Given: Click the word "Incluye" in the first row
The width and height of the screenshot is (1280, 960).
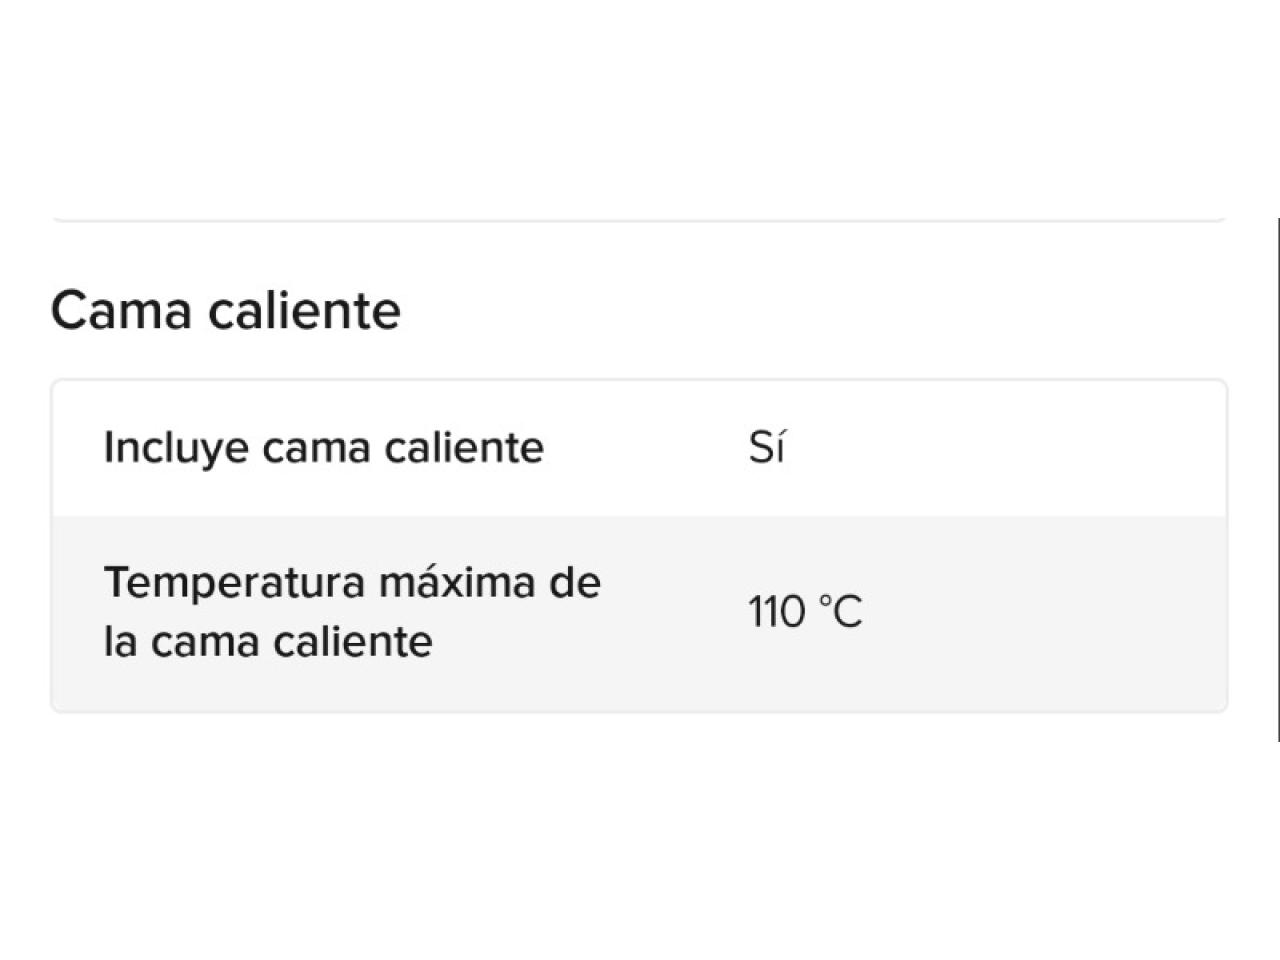Looking at the screenshot, I should (x=175, y=447).
